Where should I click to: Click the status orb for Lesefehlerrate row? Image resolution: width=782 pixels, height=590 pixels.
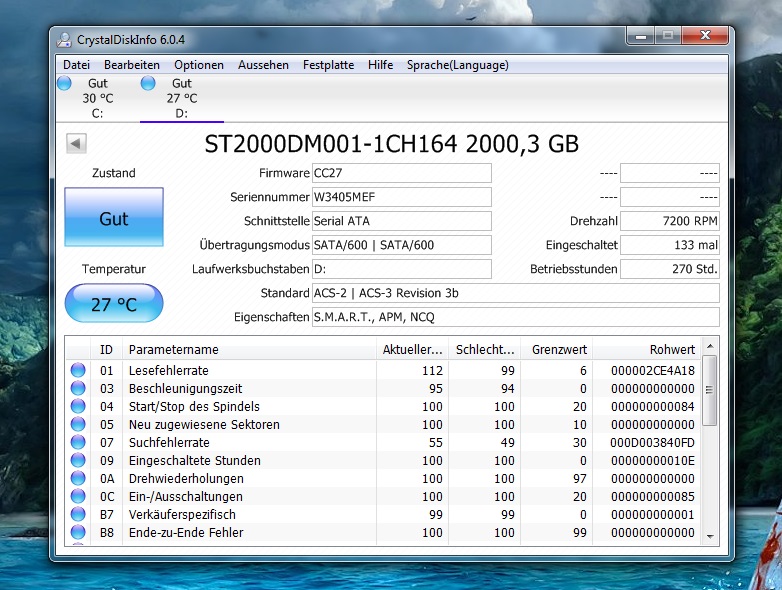(78, 370)
